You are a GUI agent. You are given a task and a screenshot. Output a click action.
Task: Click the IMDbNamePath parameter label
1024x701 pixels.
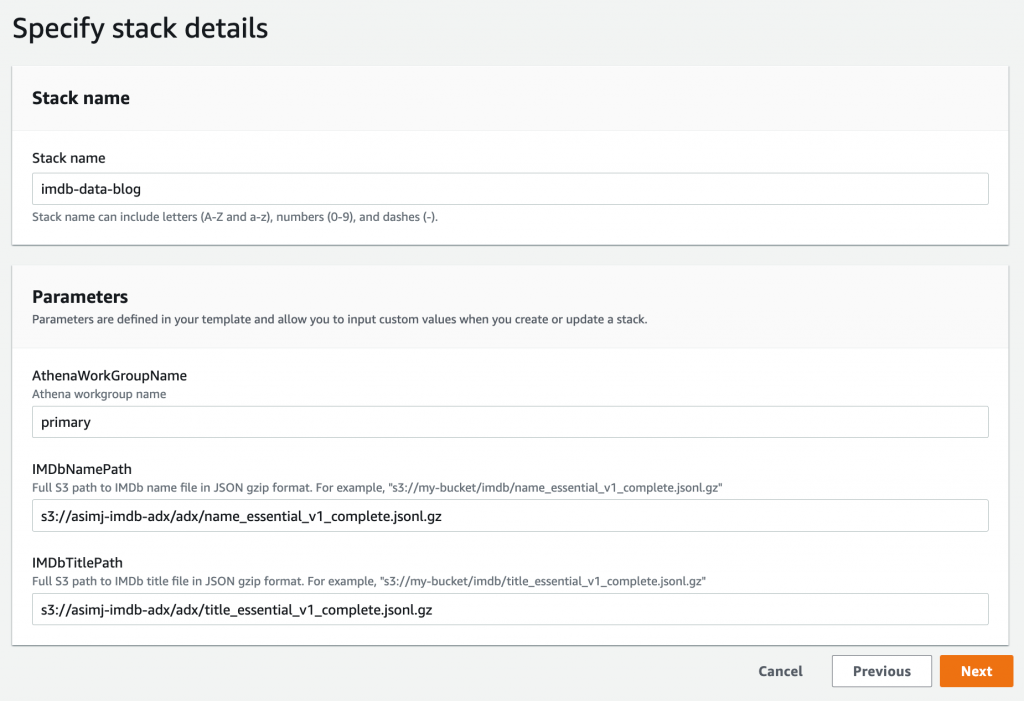tap(82, 469)
